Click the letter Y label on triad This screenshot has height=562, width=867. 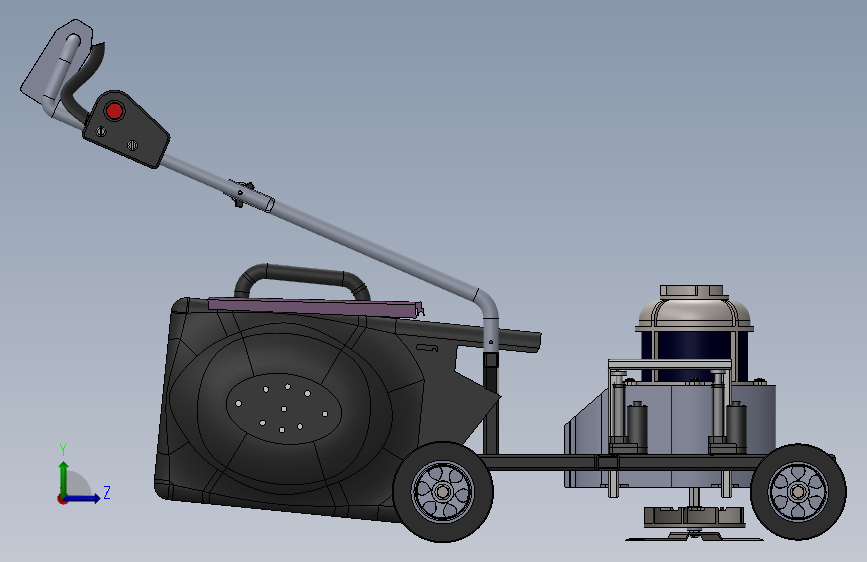click(x=63, y=450)
